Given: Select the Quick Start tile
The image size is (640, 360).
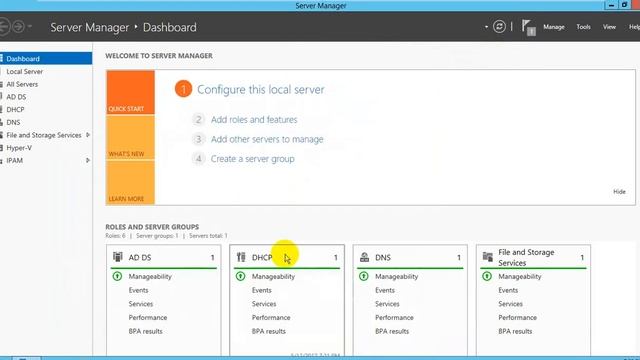Looking at the screenshot, I should point(131,92).
